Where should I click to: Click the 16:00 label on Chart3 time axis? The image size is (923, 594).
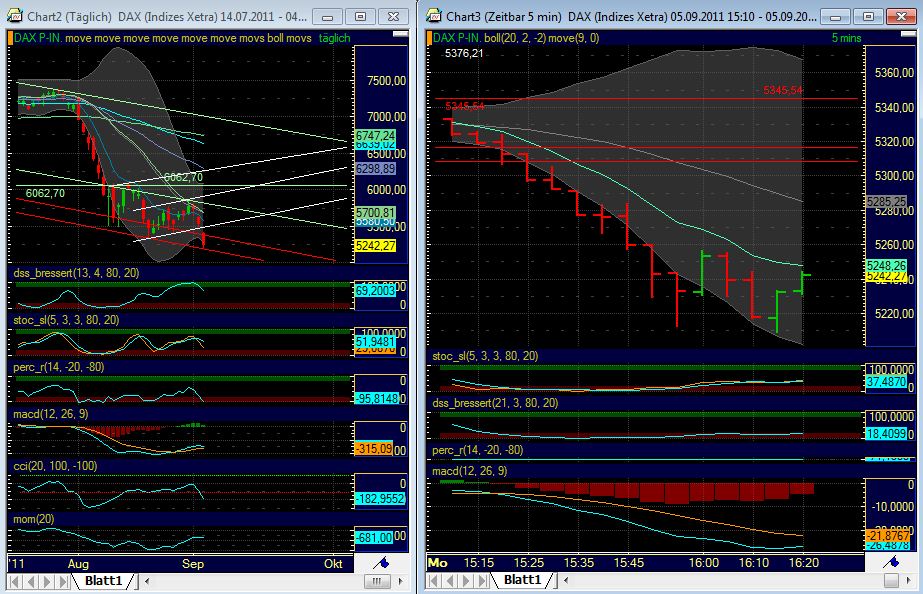coord(704,563)
